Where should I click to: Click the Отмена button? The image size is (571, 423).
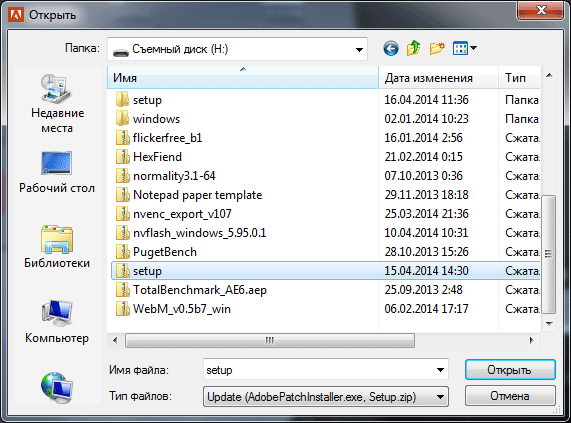510,396
